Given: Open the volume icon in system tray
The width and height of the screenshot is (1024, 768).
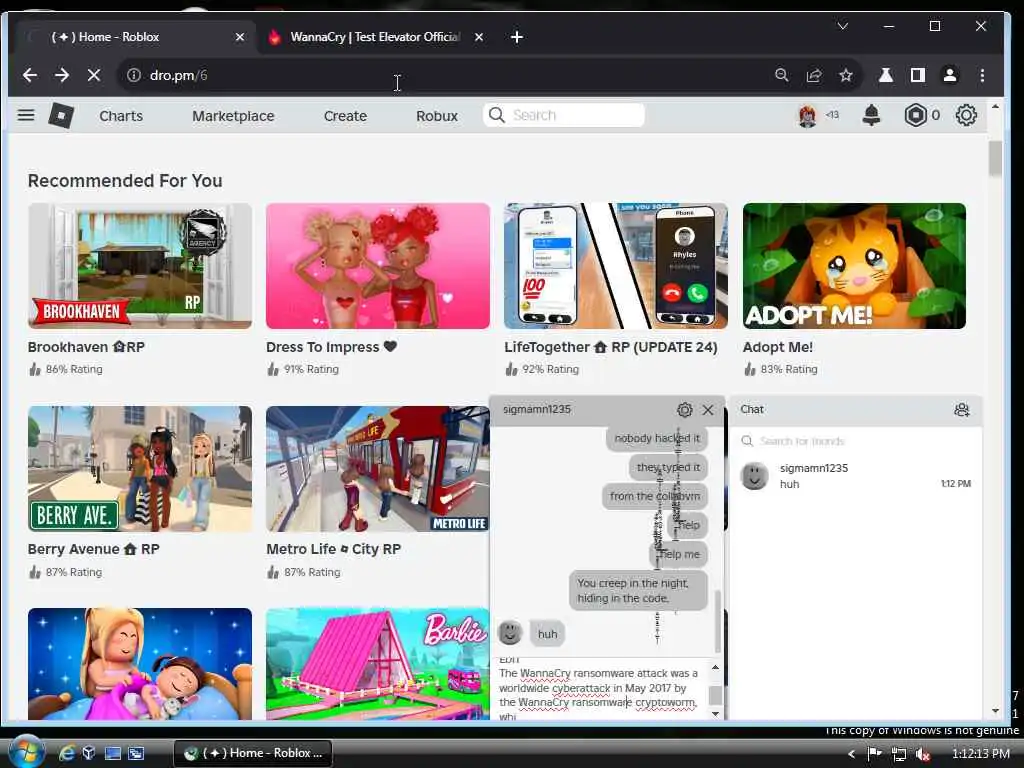Looking at the screenshot, I should pyautogui.click(x=922, y=754).
